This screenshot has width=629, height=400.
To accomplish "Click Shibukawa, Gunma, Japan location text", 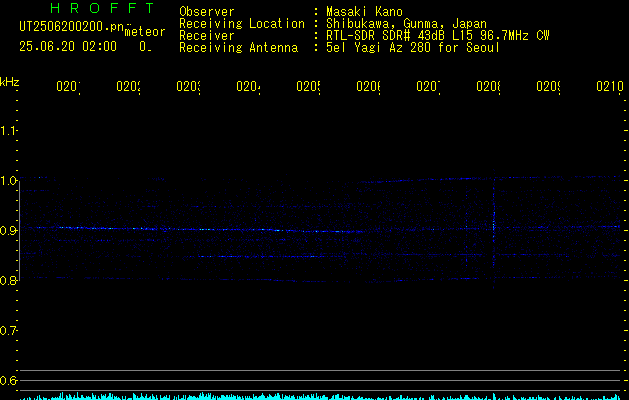I will (406, 23).
